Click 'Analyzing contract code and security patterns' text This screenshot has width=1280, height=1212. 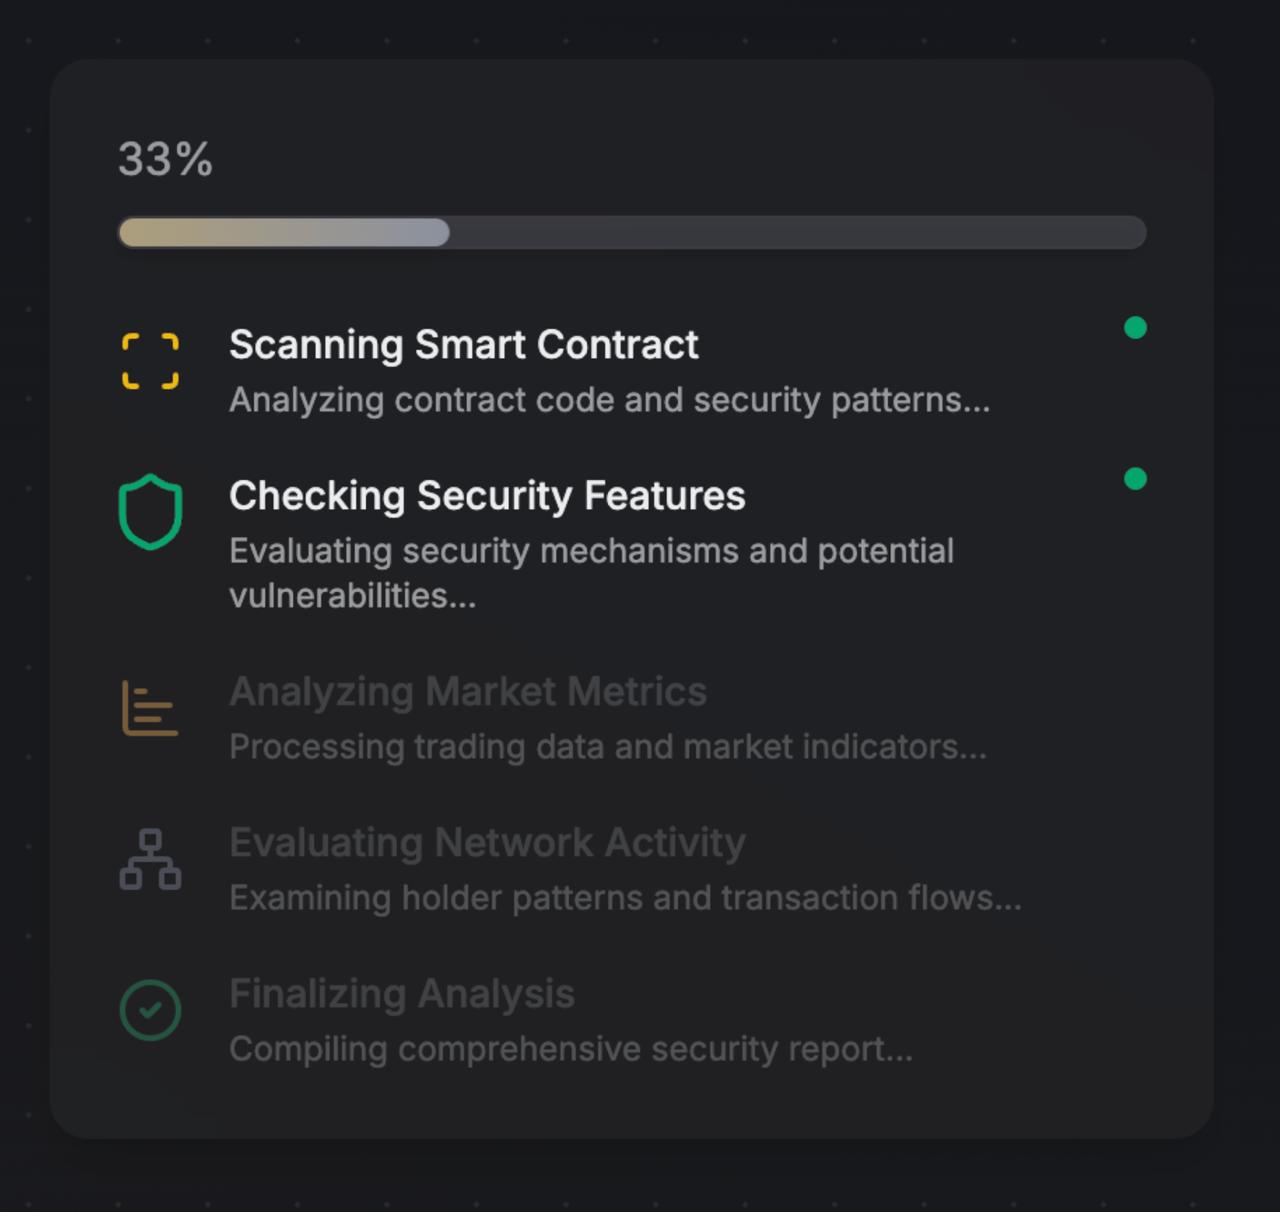pos(610,400)
